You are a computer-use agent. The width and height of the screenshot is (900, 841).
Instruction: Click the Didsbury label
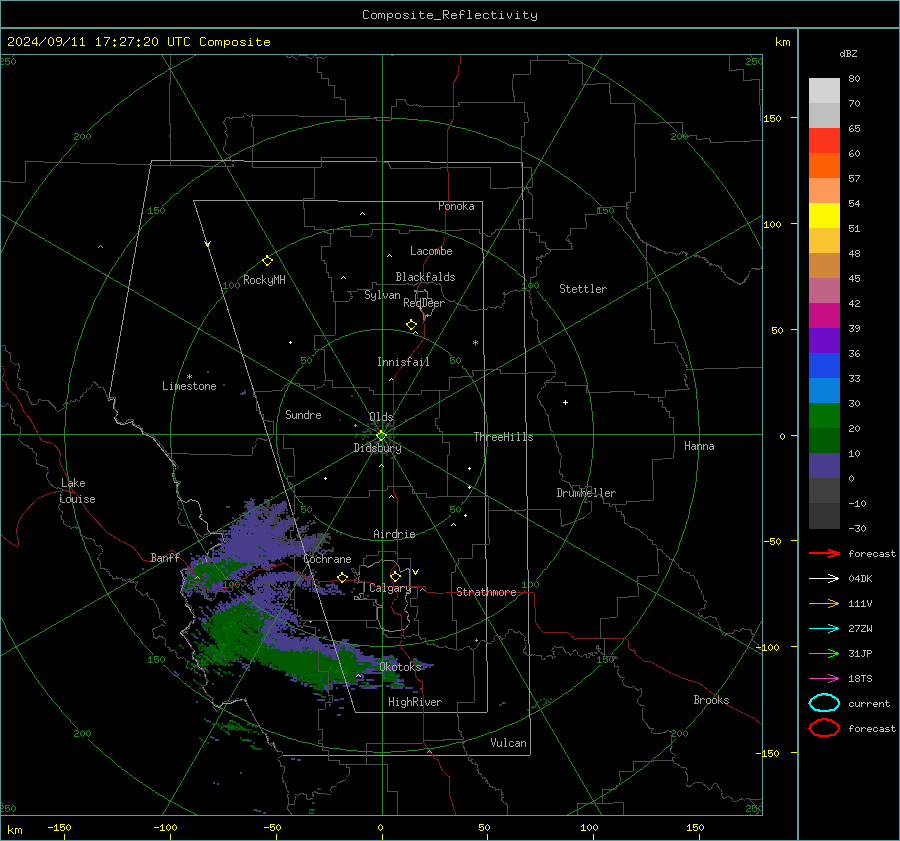click(377, 448)
